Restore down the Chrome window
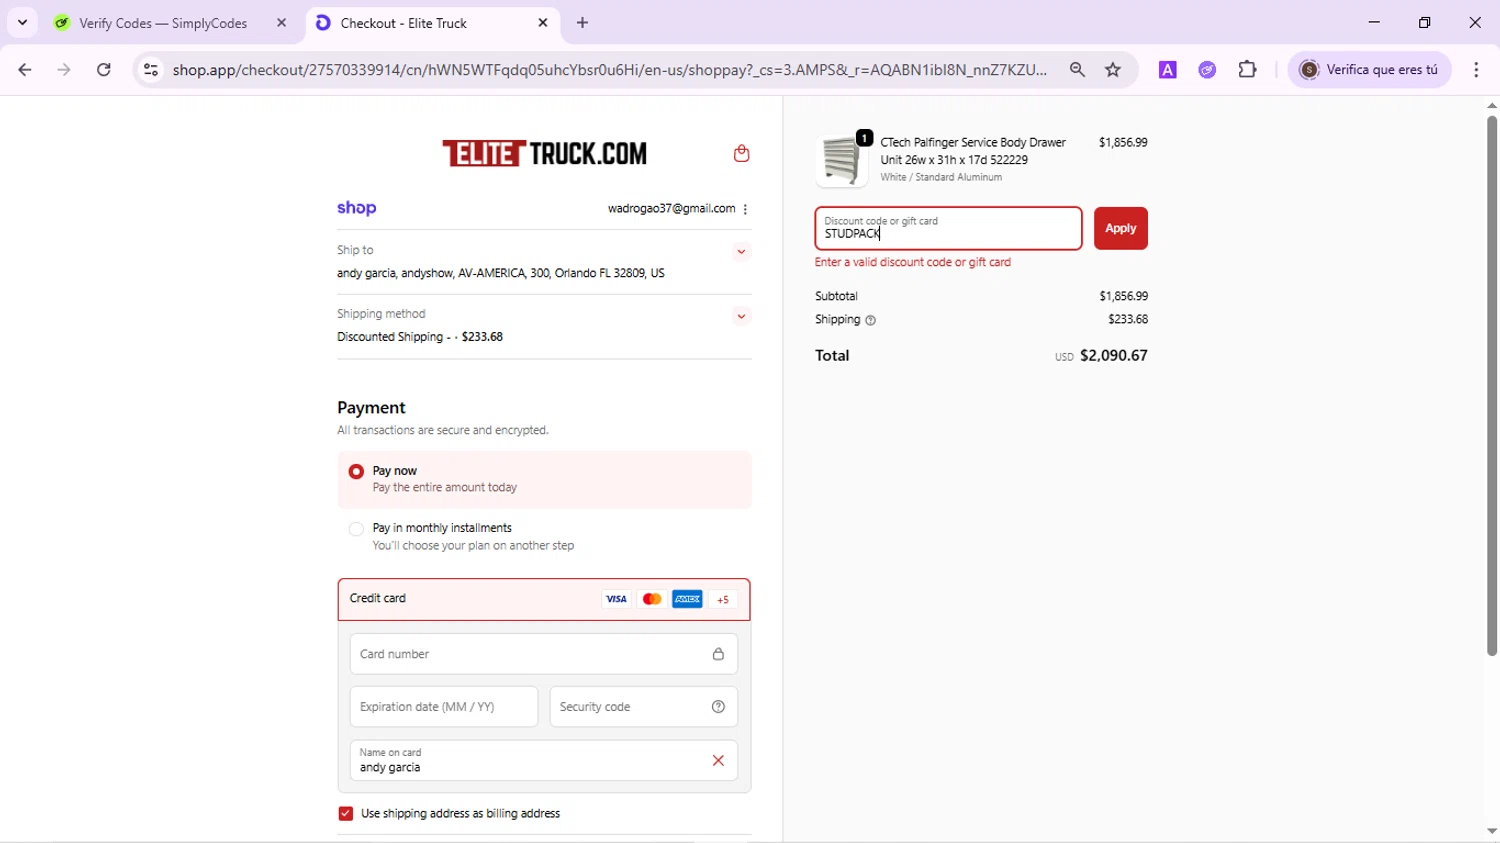Screen dimensions: 1500x843 1425,22
